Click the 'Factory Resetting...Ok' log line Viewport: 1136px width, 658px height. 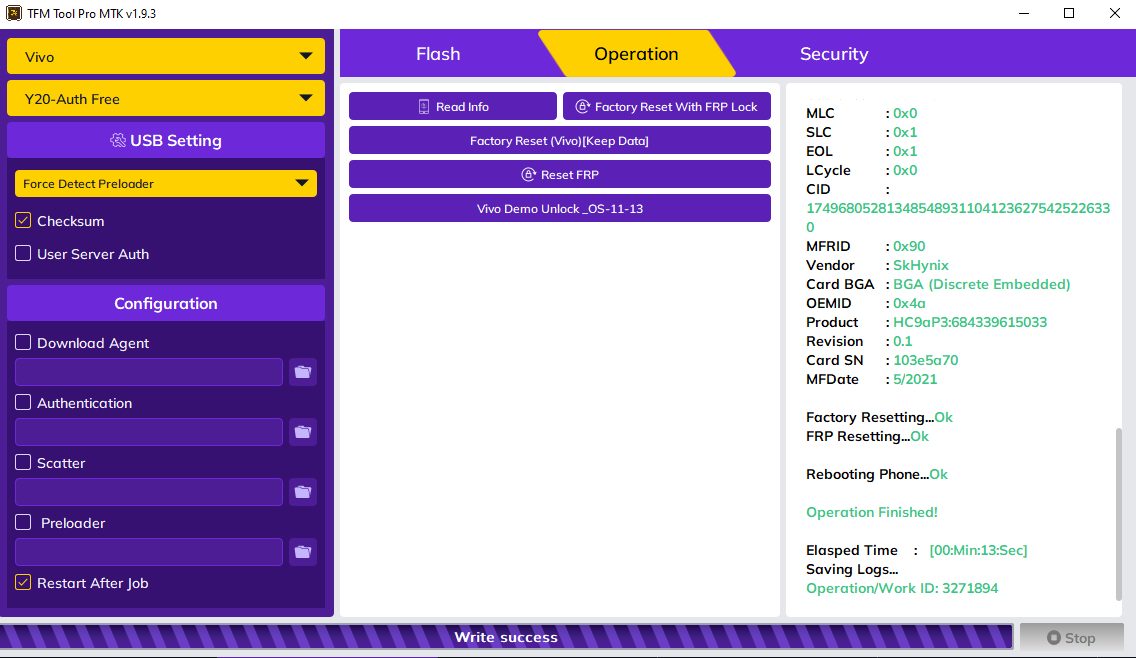point(879,417)
